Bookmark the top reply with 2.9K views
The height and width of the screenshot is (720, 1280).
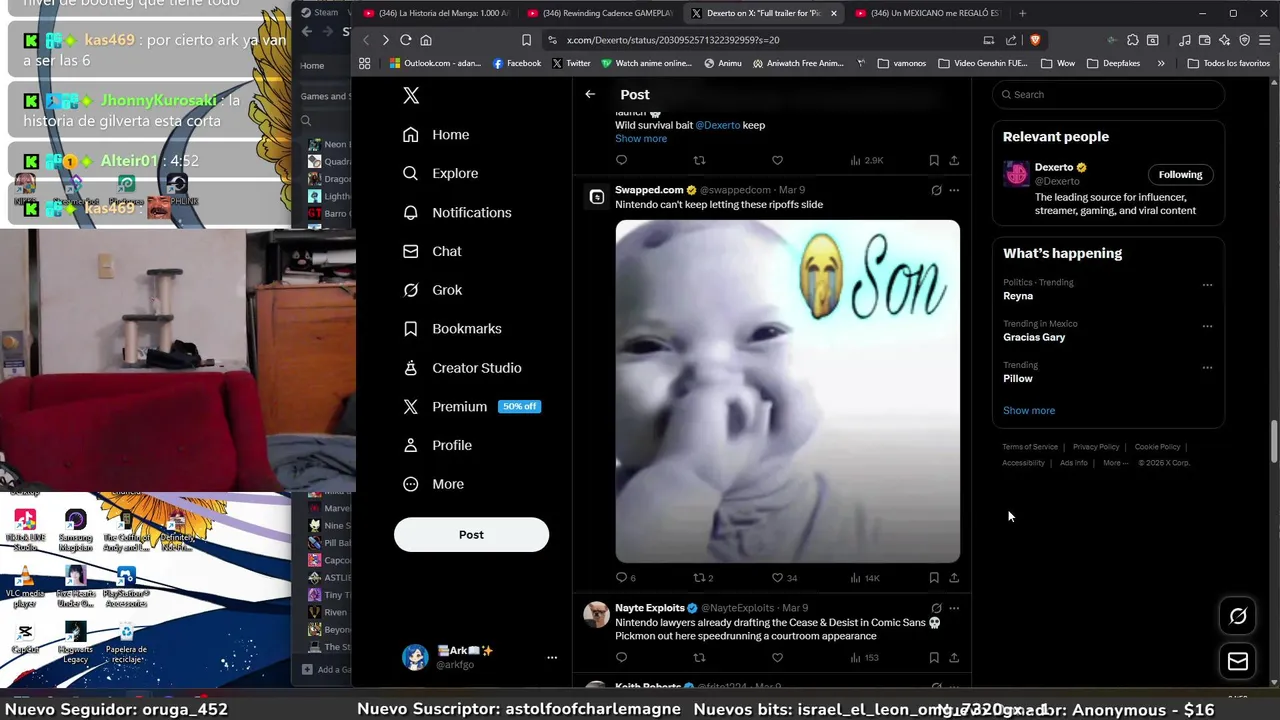coord(933,160)
